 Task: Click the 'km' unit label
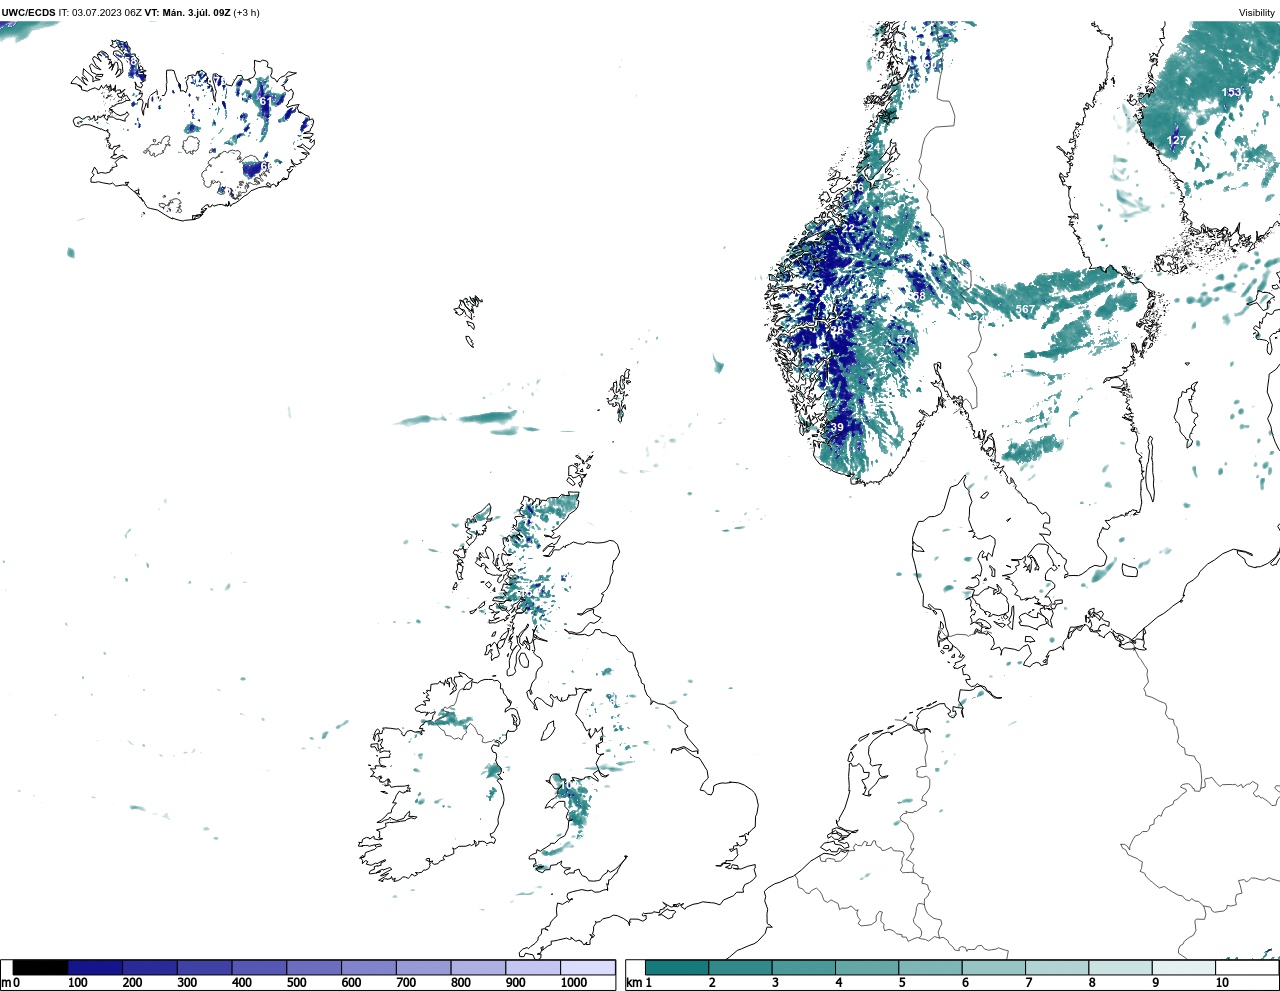633,983
